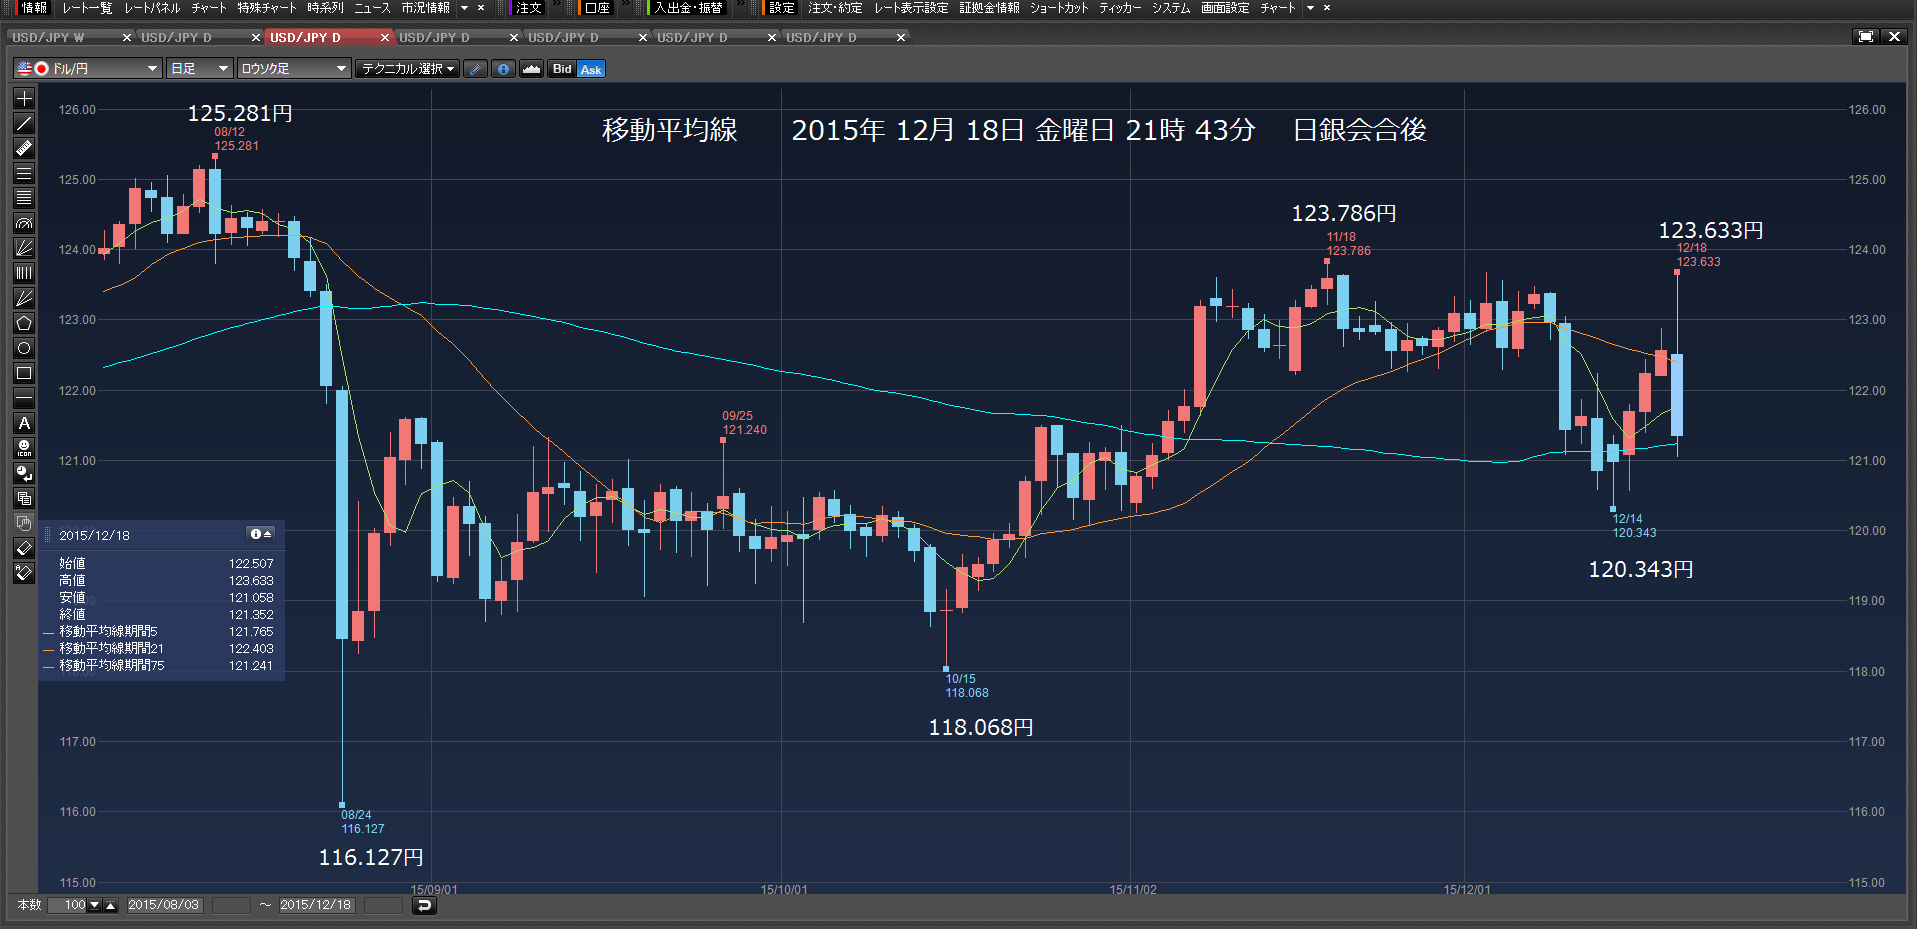Open the 画面設定 menu item
Viewport: 1917px width, 929px height.
tap(1225, 8)
